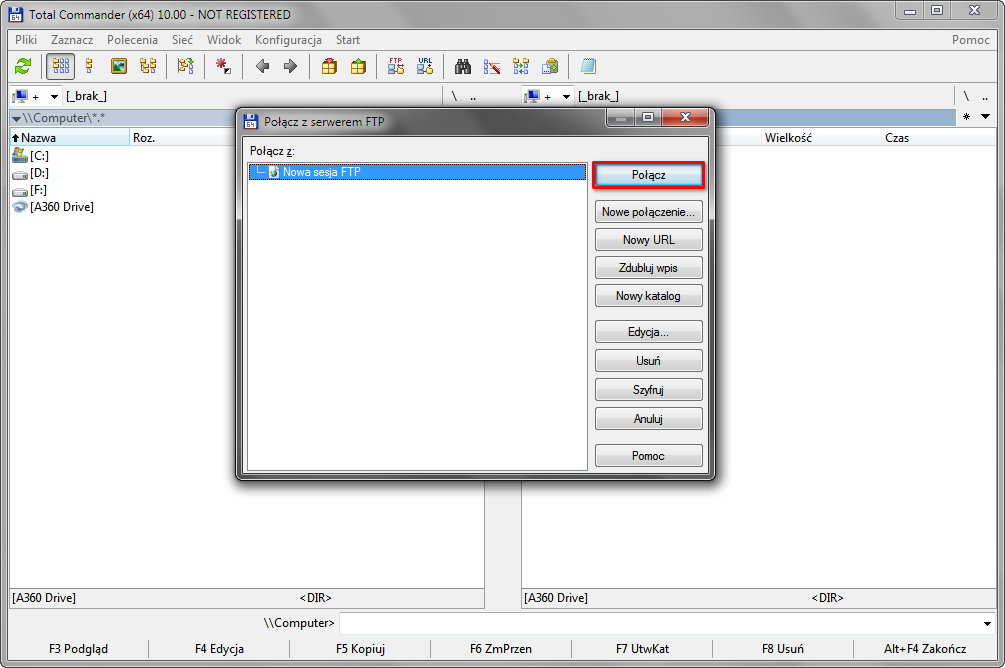Open the Start menu item
The width and height of the screenshot is (1005, 668).
(348, 40)
